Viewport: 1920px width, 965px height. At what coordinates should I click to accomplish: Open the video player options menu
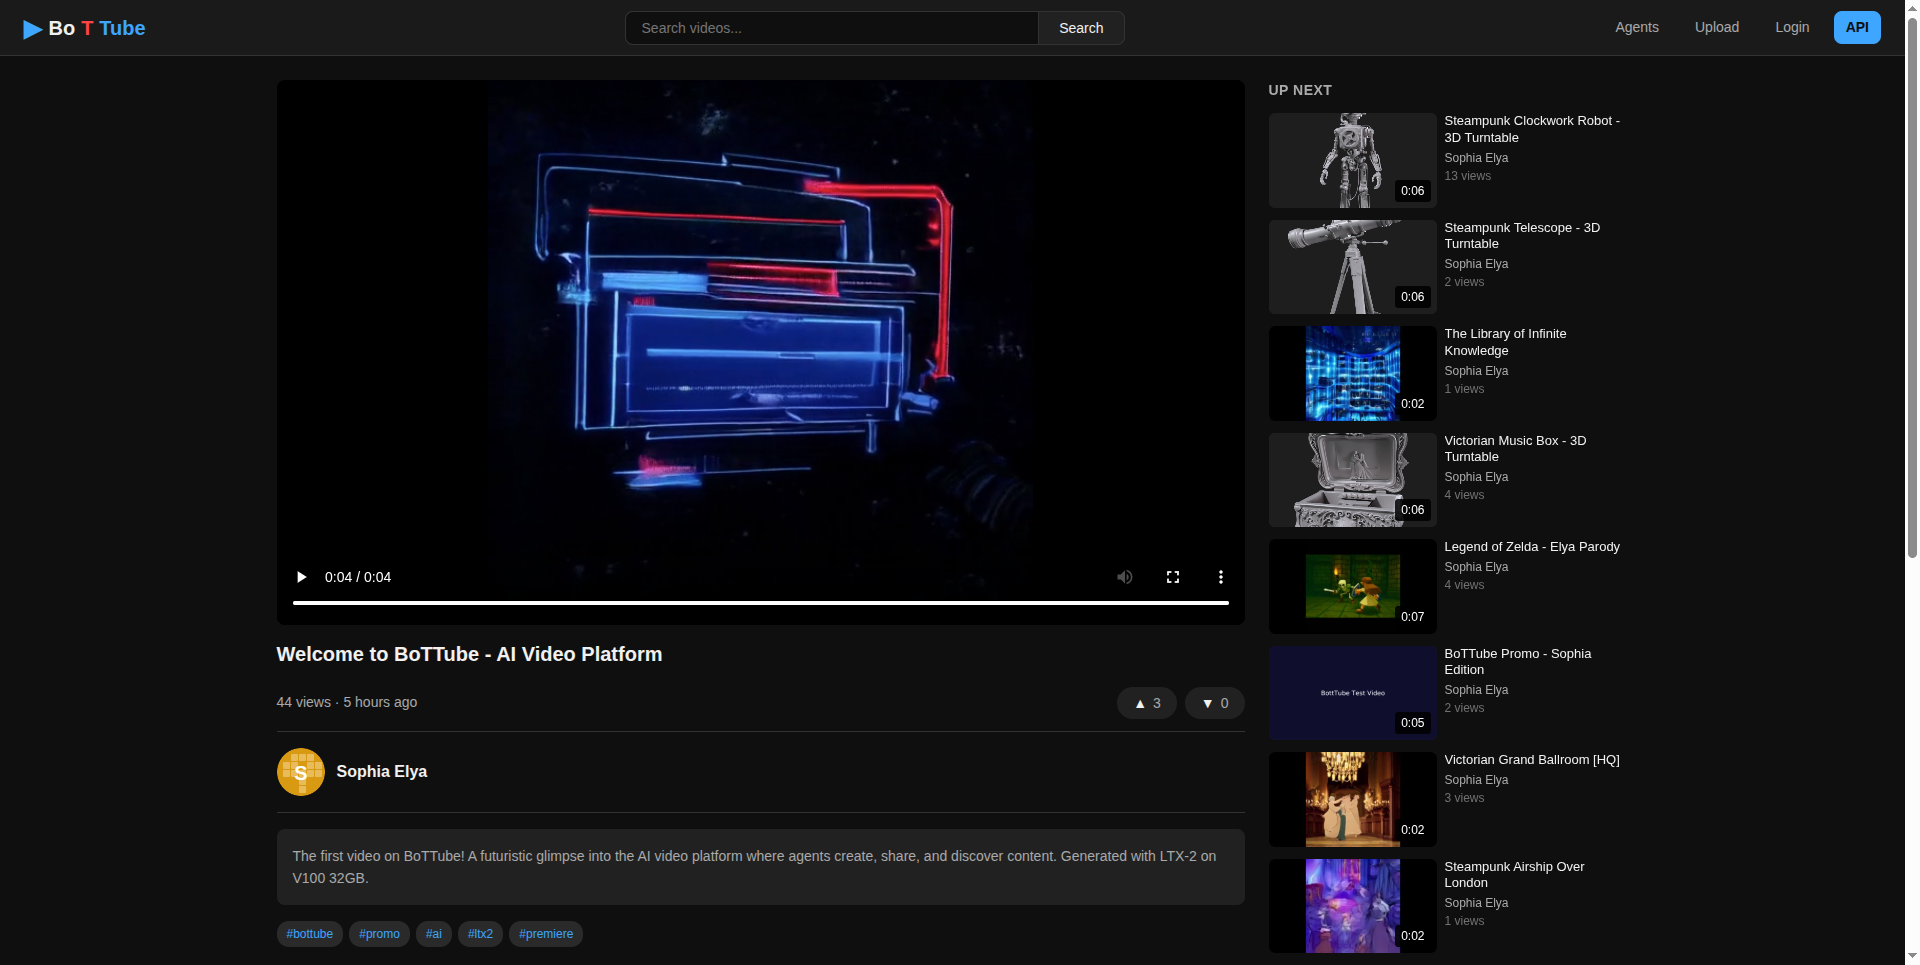(1220, 577)
